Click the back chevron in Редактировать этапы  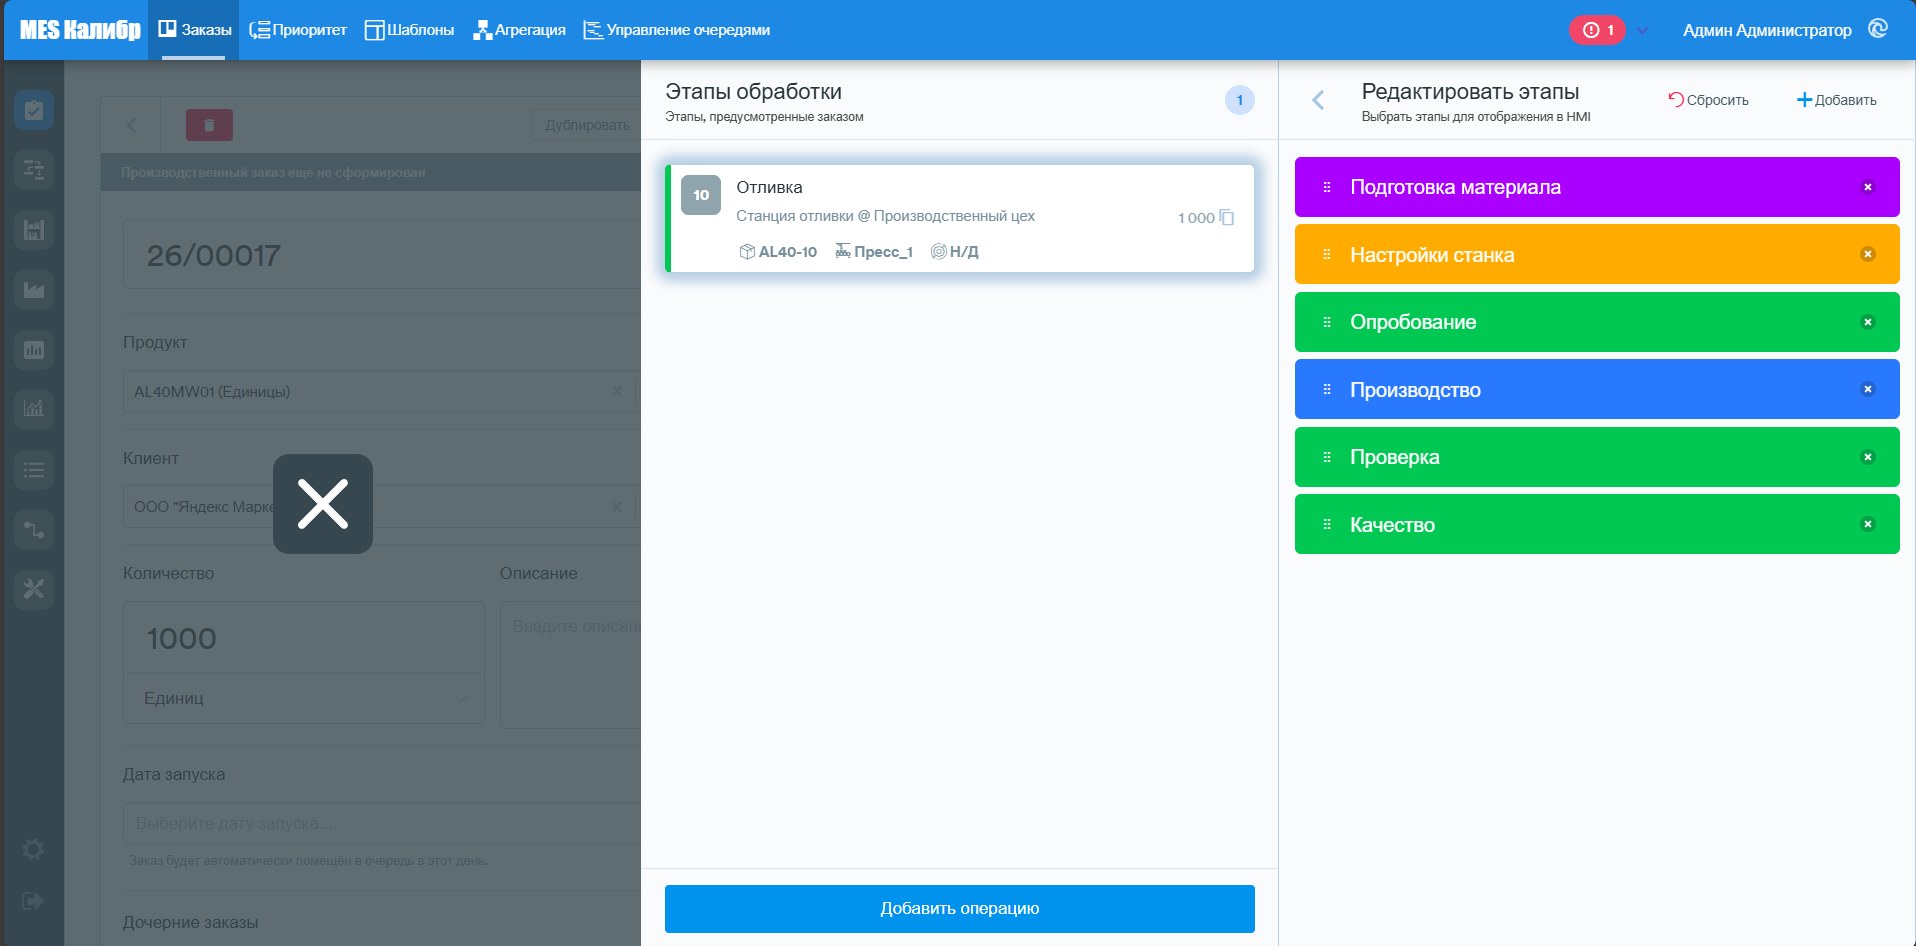[1318, 100]
